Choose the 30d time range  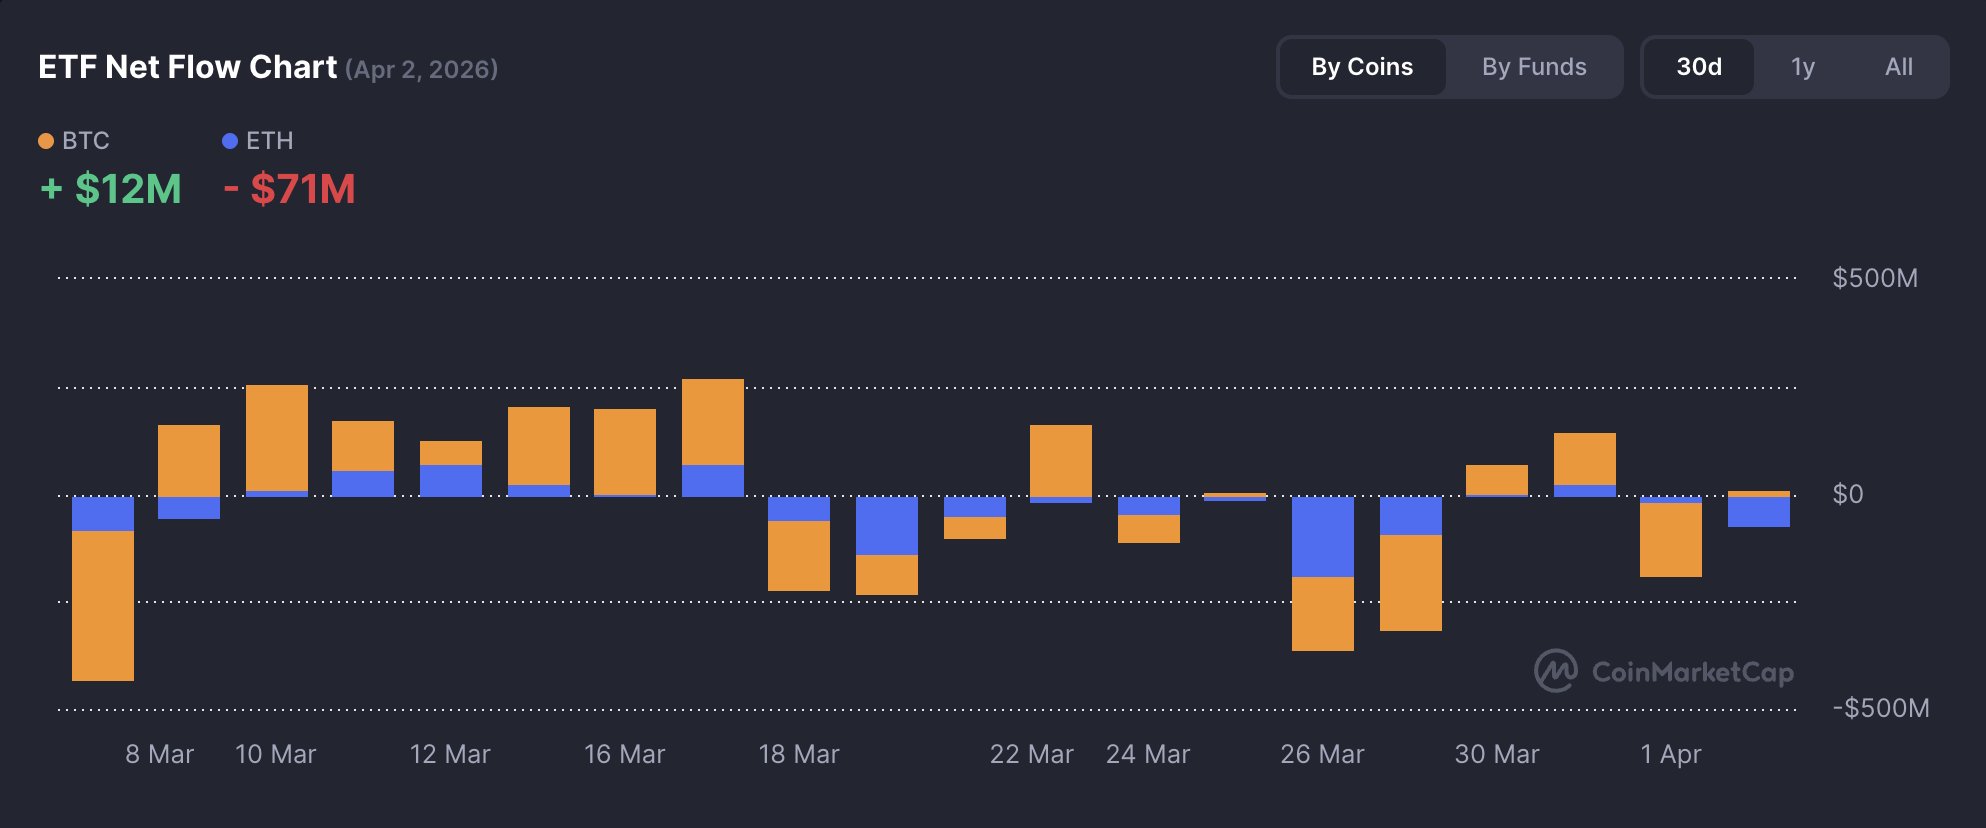pyautogui.click(x=1699, y=67)
